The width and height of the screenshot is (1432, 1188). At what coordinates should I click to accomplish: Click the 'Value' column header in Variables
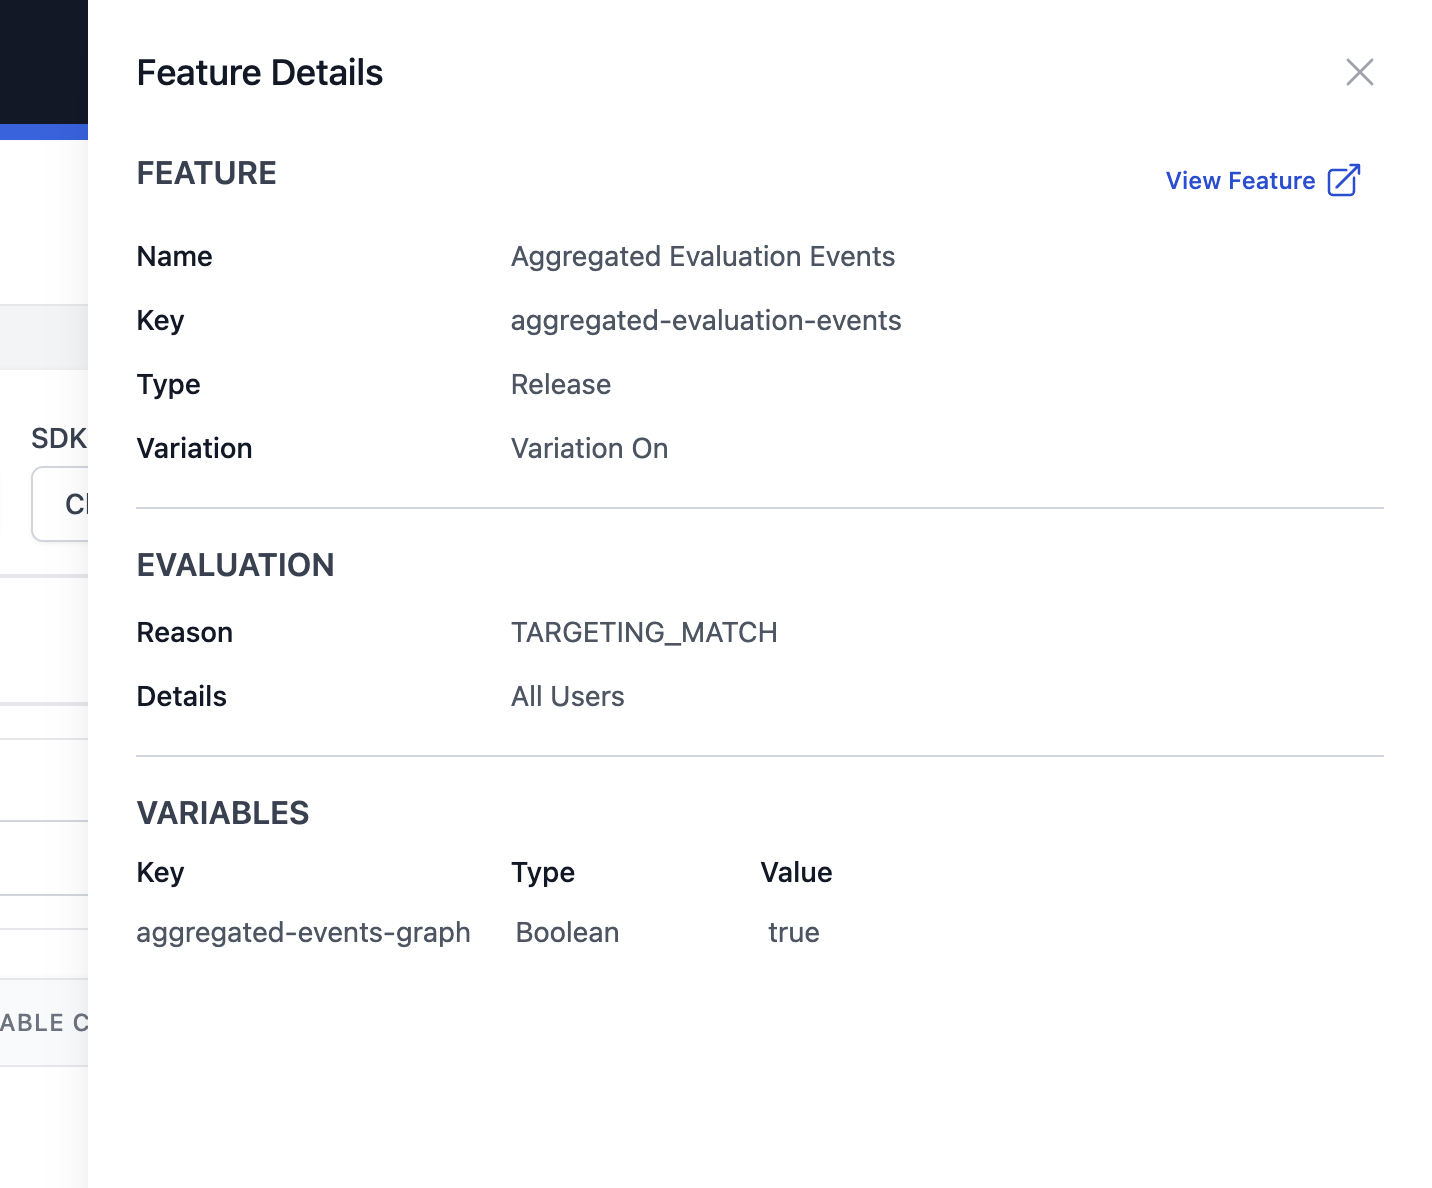coord(796,873)
